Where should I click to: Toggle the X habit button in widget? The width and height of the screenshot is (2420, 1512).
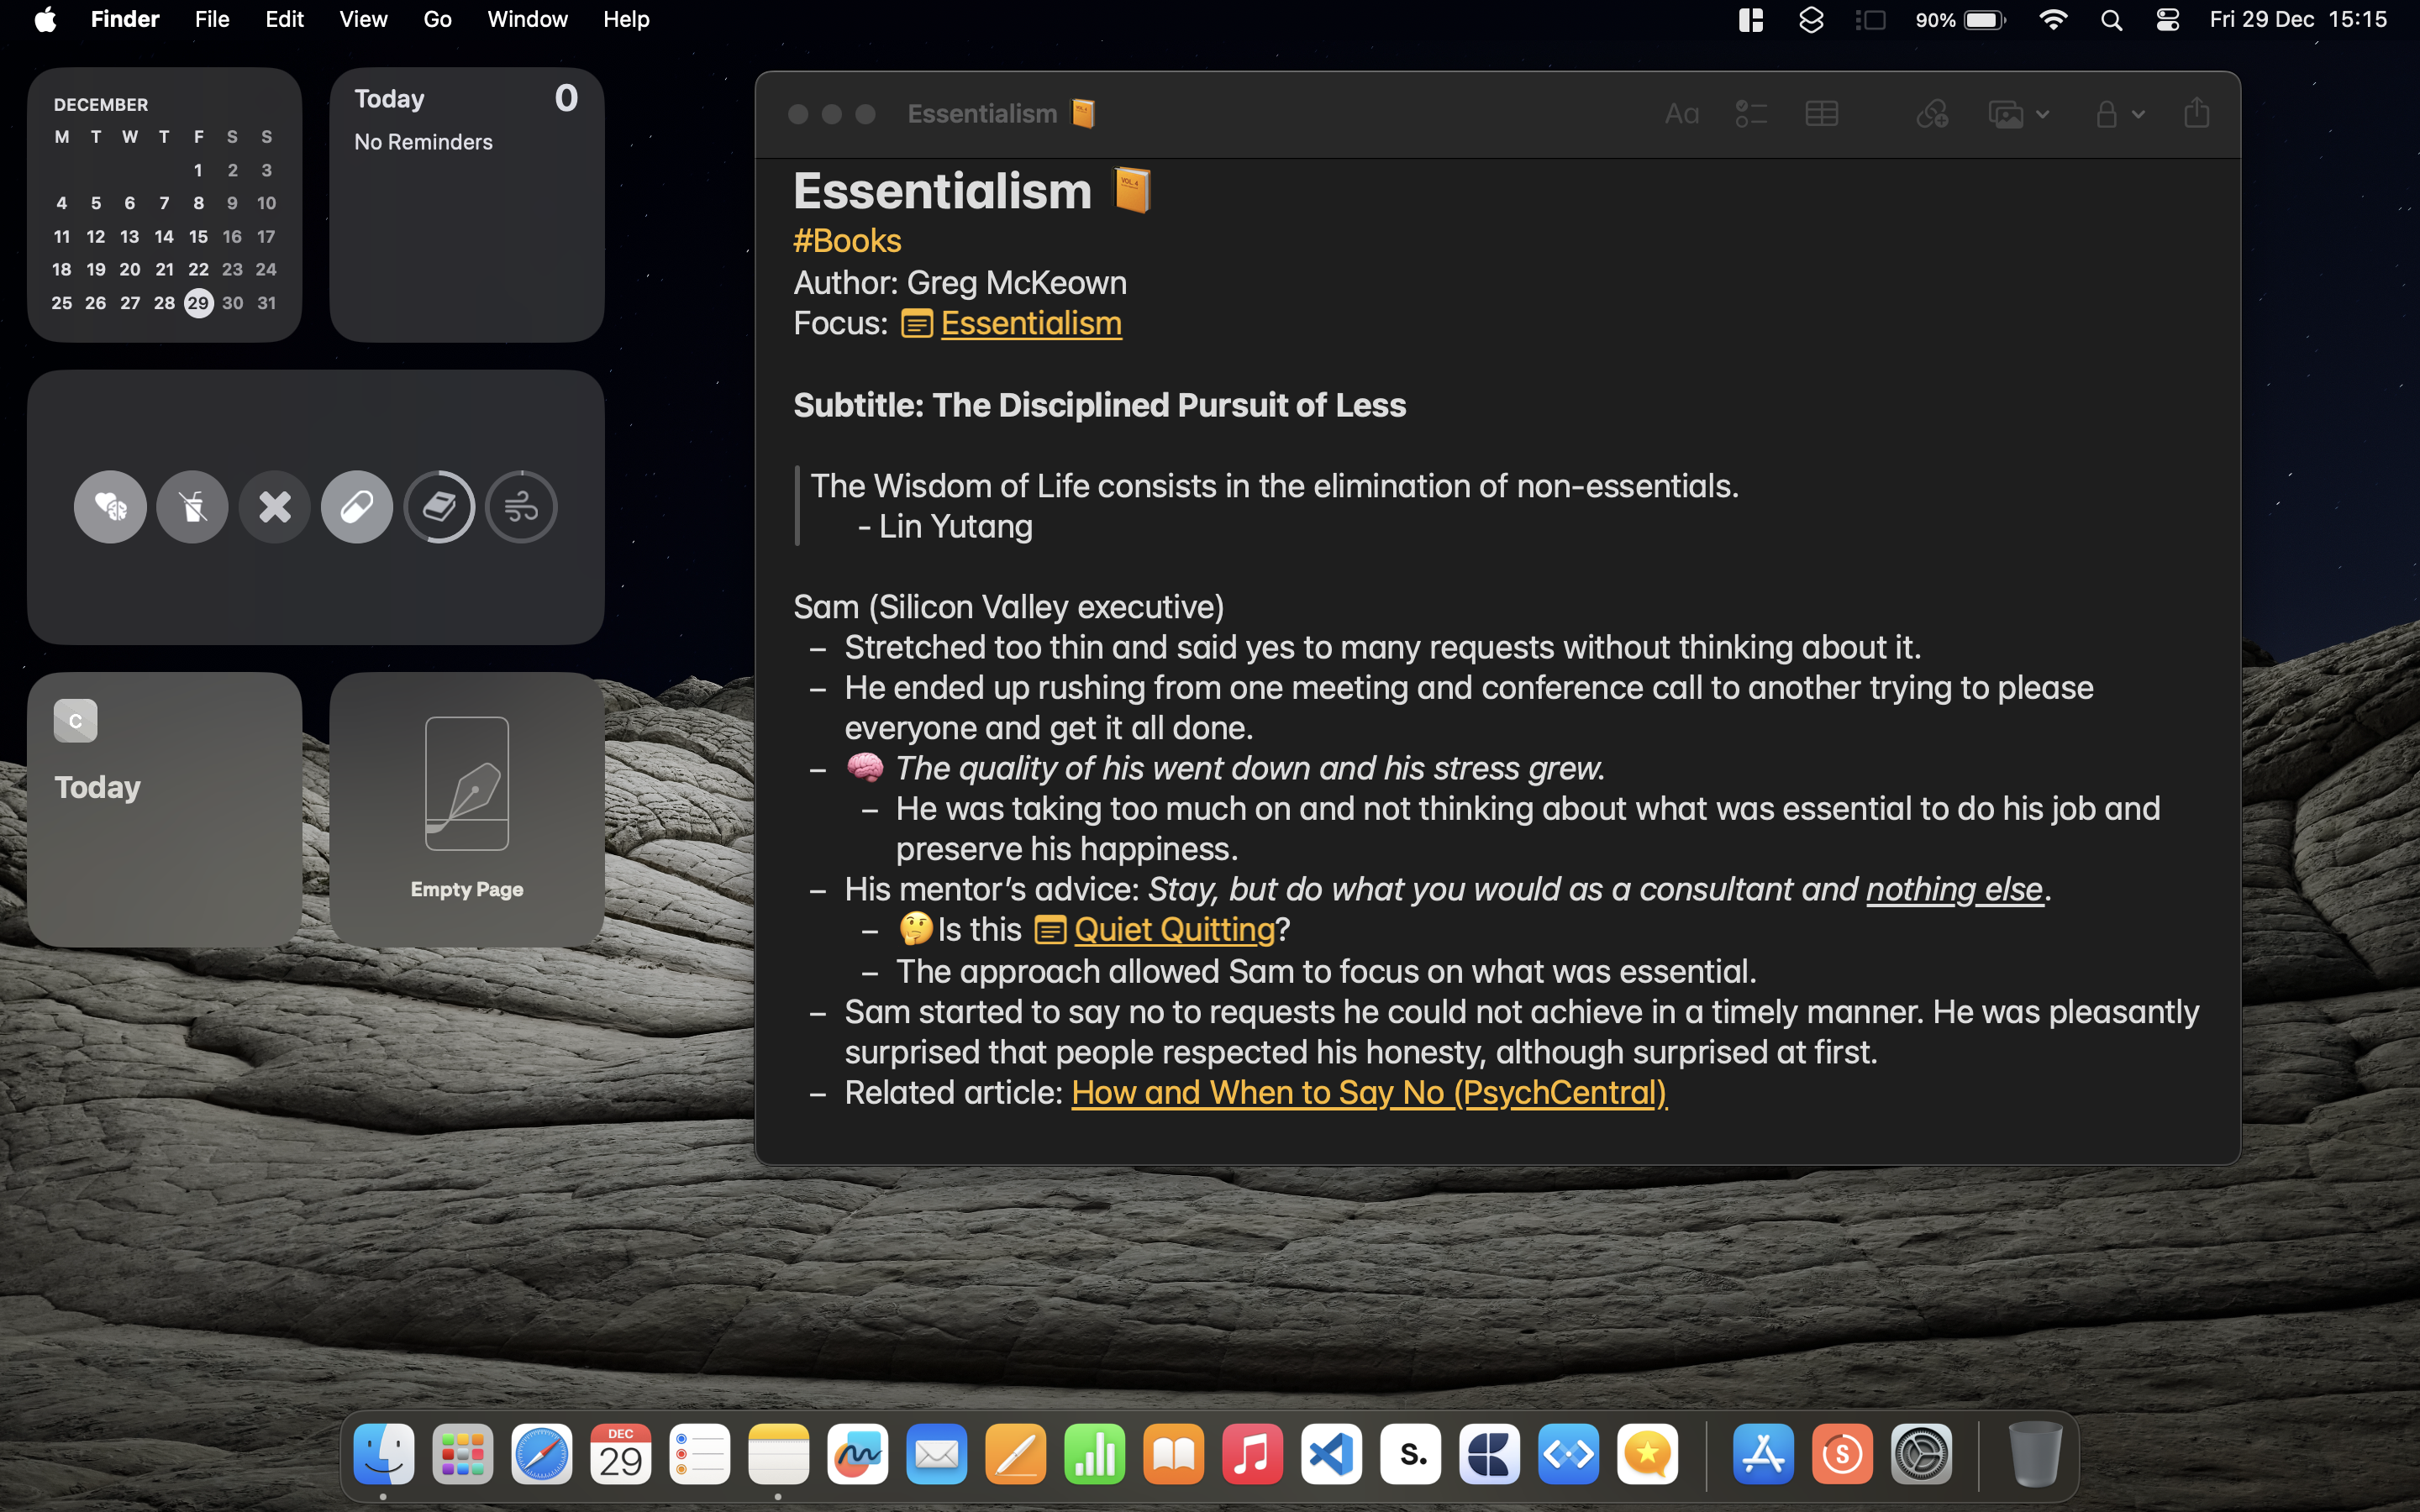point(275,507)
